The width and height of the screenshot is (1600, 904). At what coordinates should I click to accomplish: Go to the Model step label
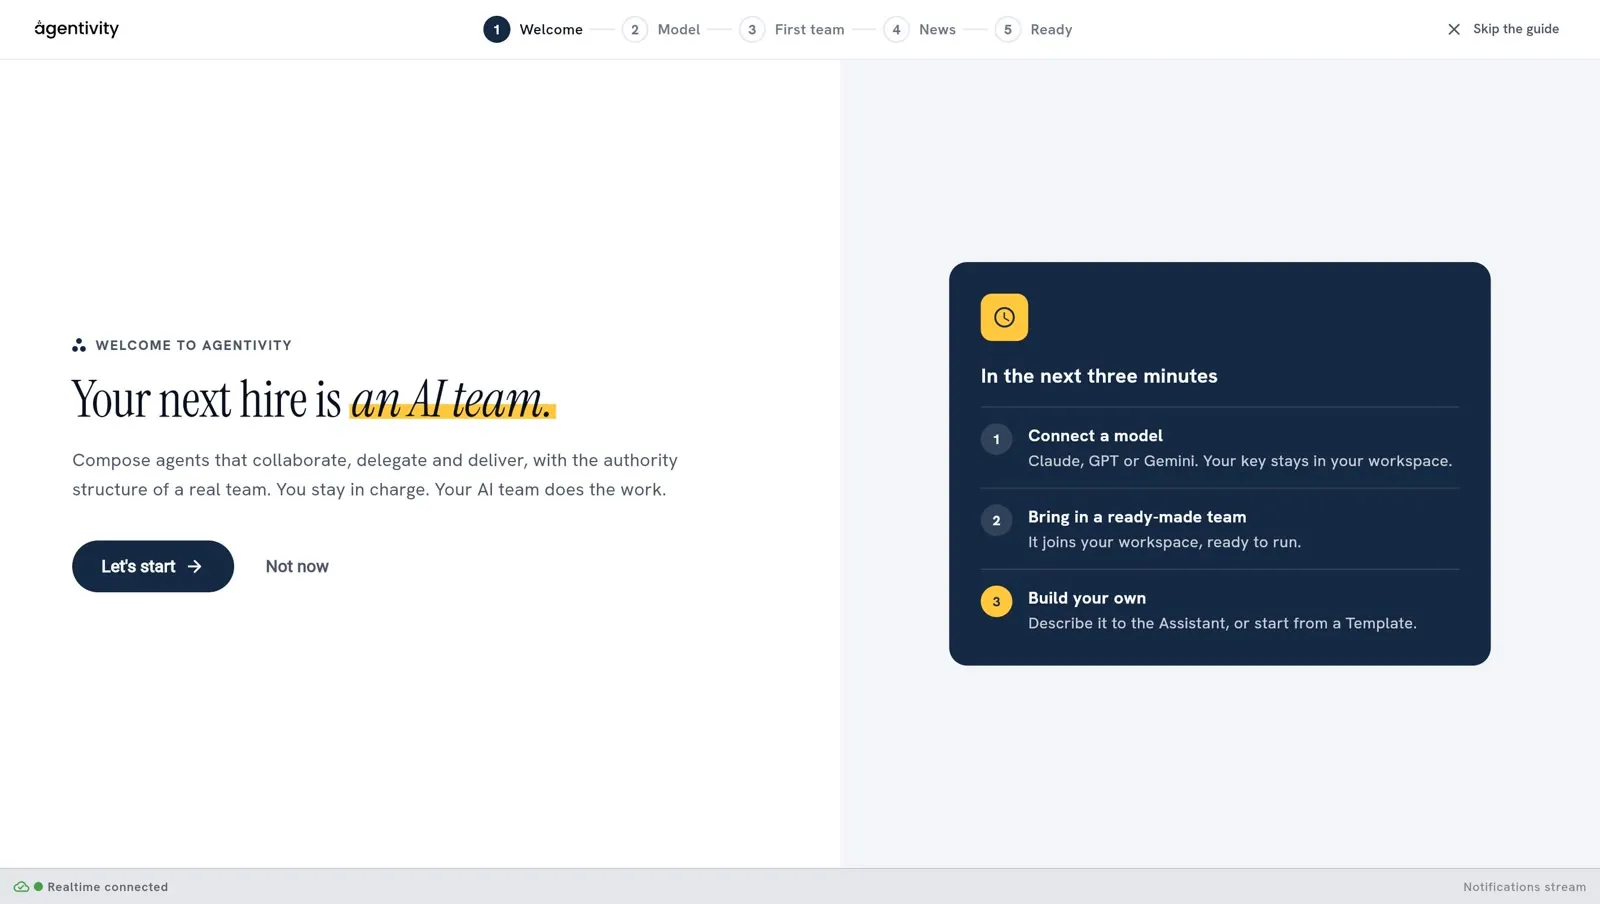pyautogui.click(x=679, y=30)
